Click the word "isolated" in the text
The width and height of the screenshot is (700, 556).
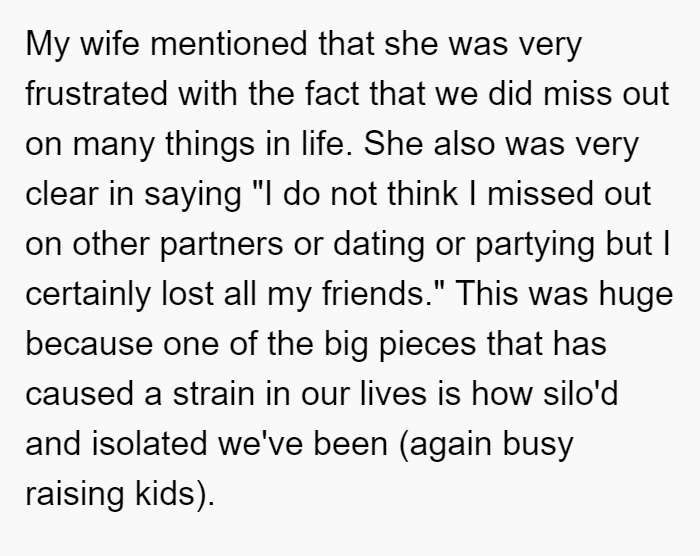click(150, 444)
